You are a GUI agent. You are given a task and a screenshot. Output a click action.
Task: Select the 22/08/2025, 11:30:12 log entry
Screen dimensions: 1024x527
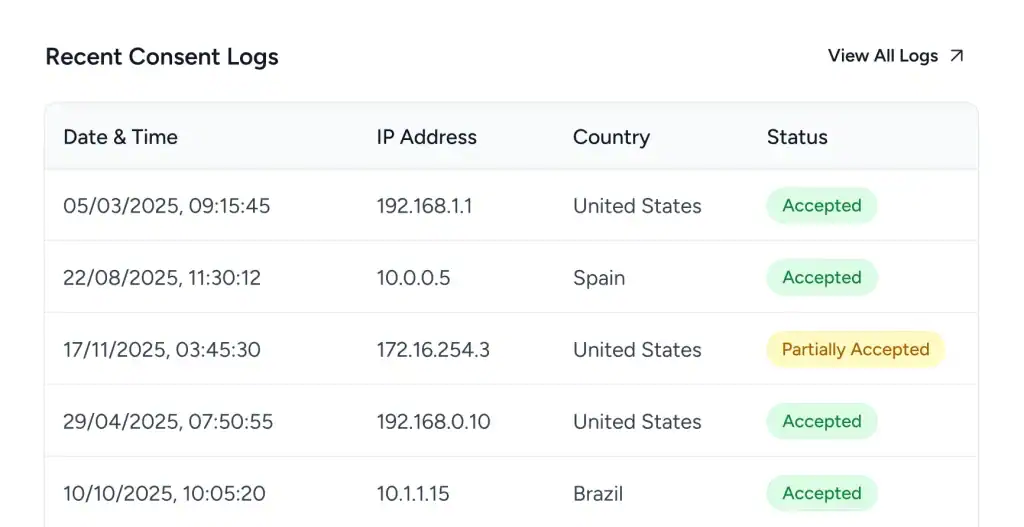pos(511,278)
